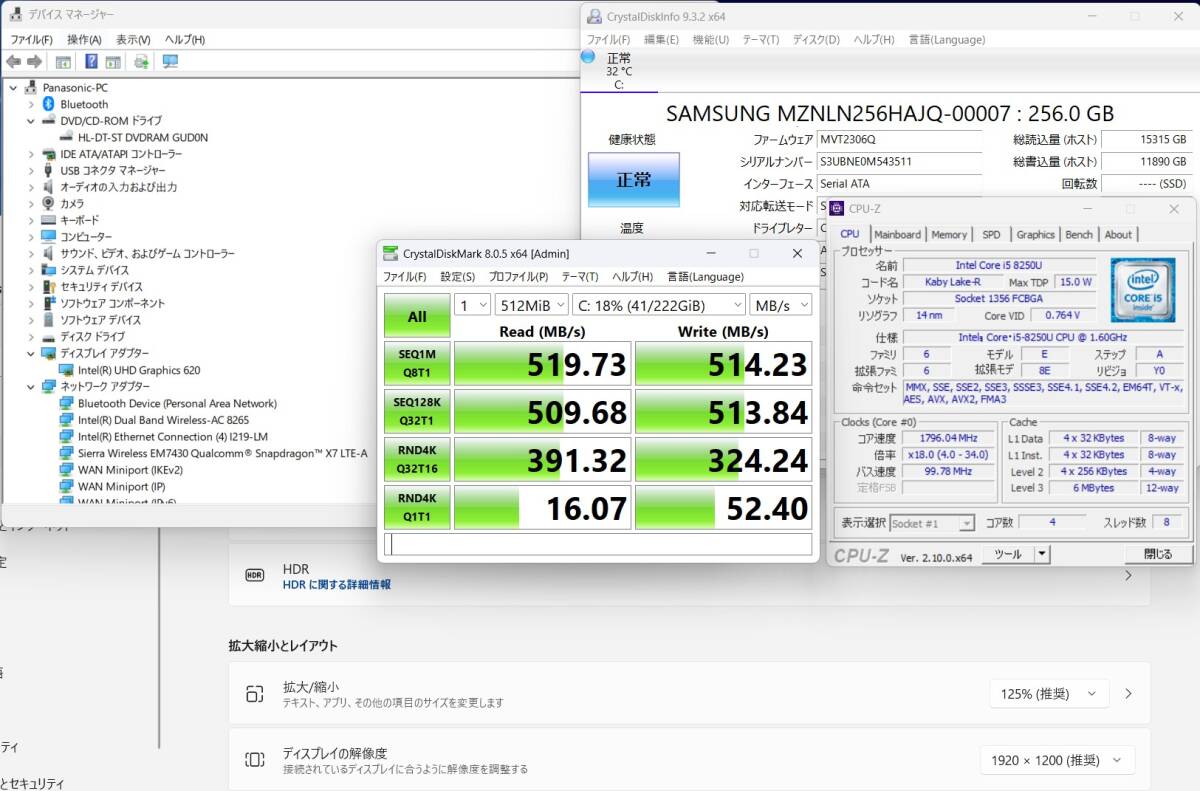Image resolution: width=1200 pixels, height=791 pixels.
Task: Click the scan for hardware changes monitor icon
Action: point(170,62)
